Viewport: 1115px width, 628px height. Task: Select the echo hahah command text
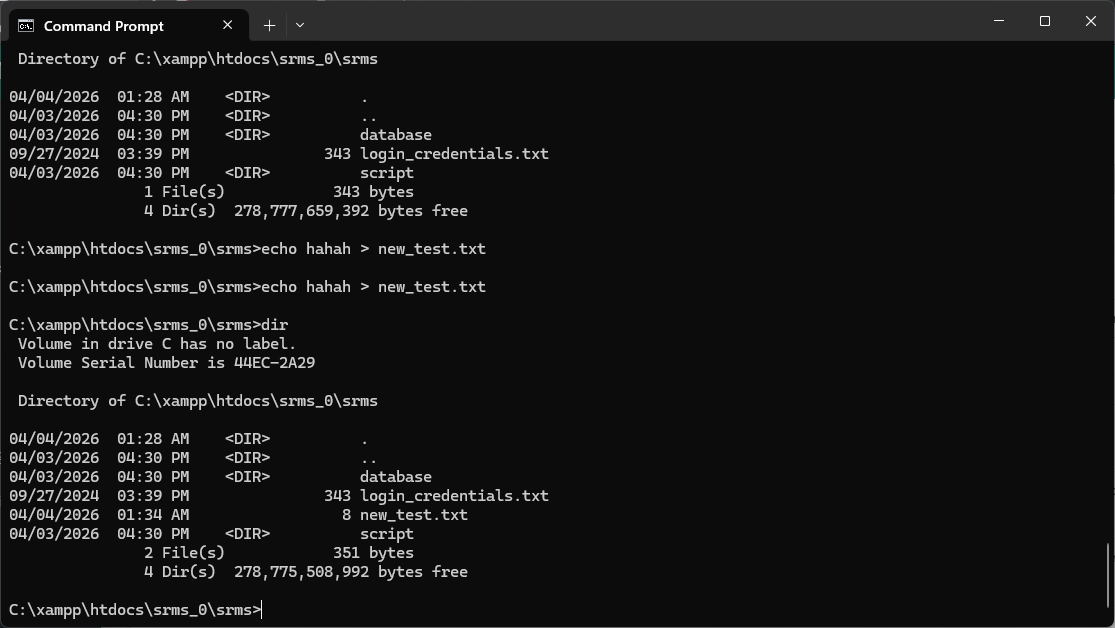click(x=308, y=248)
